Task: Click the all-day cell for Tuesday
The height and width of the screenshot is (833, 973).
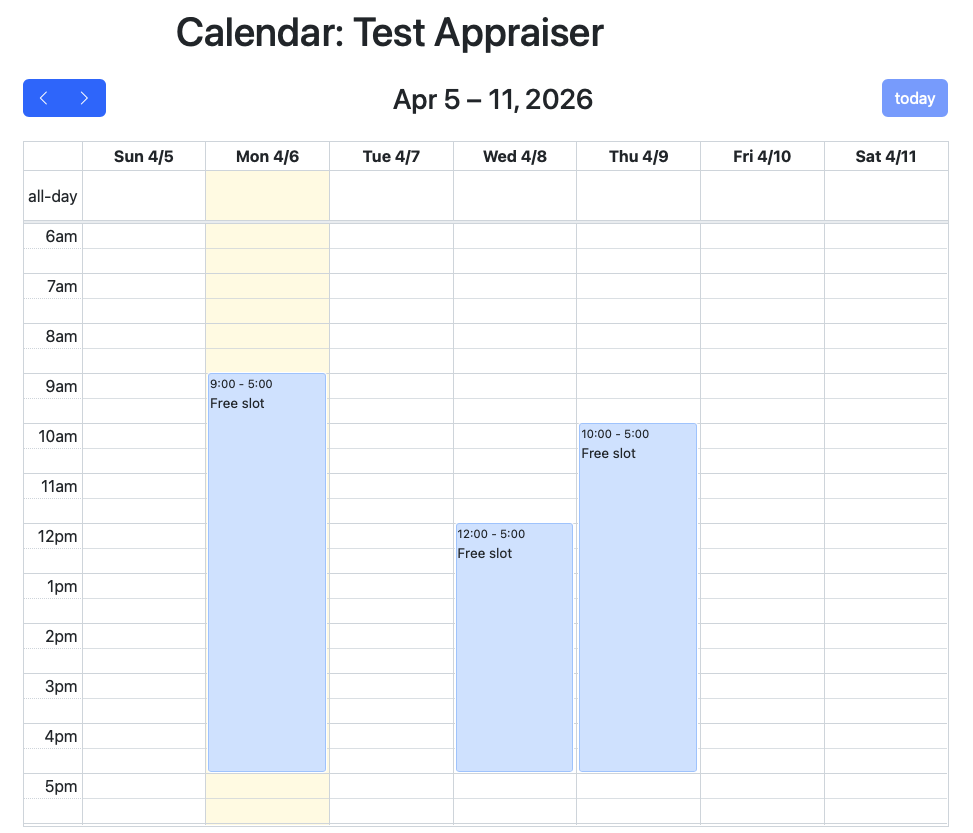Action: [x=391, y=196]
